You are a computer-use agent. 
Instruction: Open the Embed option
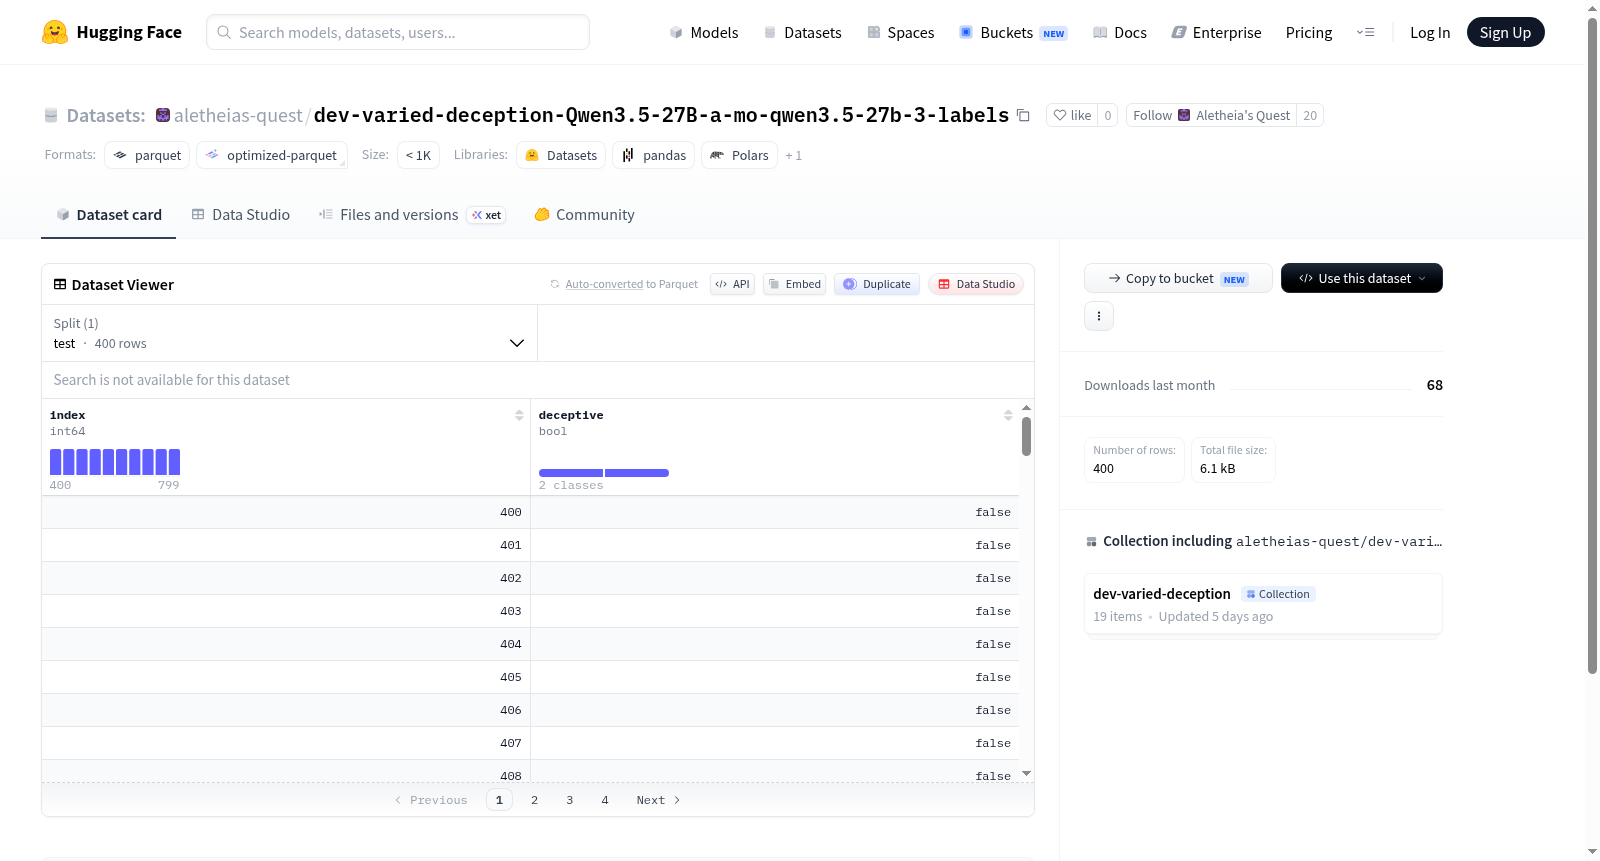coord(795,284)
